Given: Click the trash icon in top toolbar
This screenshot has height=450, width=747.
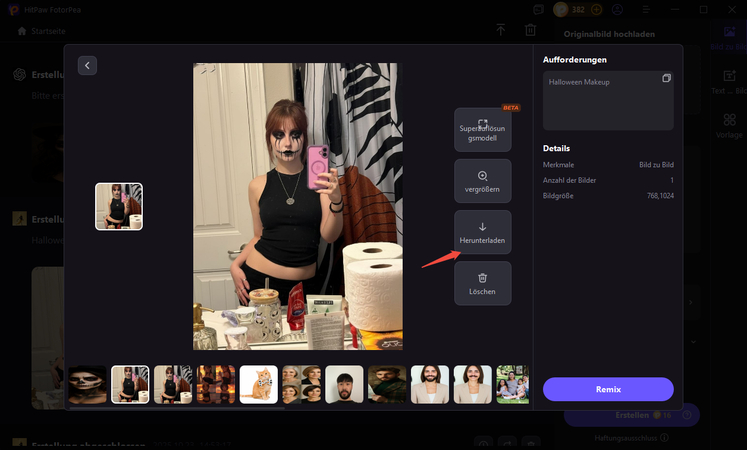Looking at the screenshot, I should coord(530,30).
